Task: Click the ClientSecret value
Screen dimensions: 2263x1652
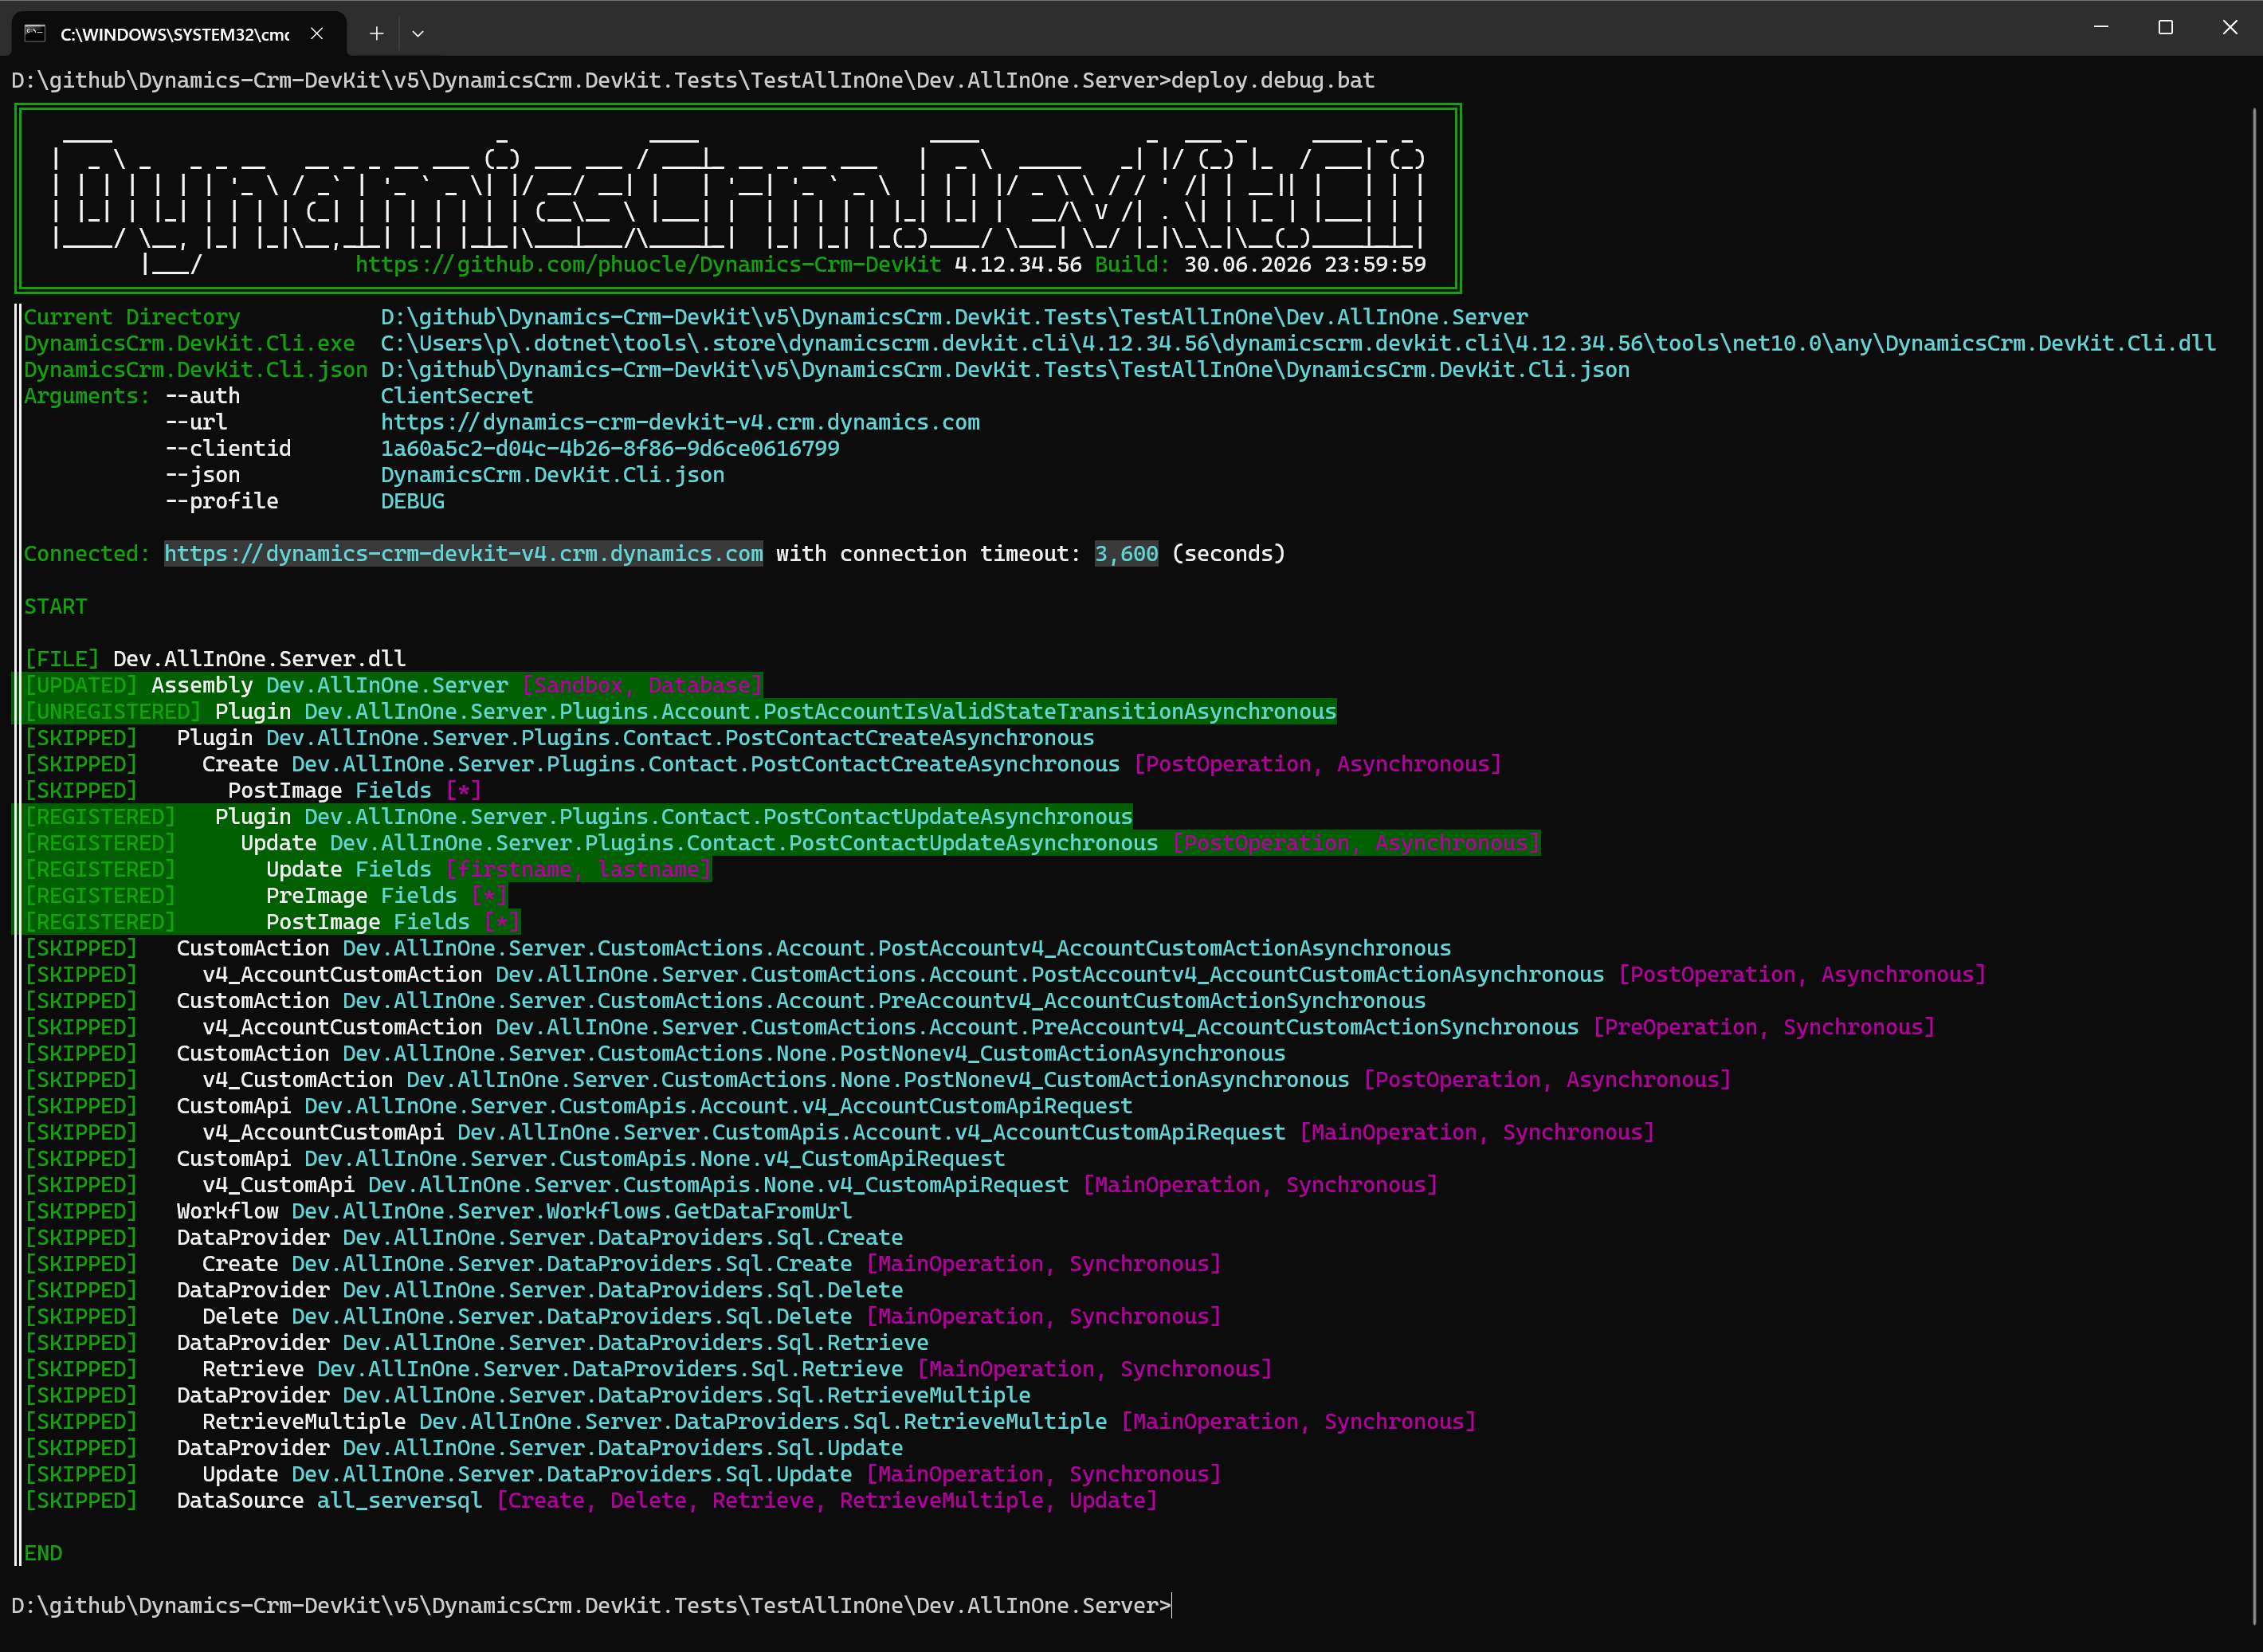Action: click(x=457, y=396)
